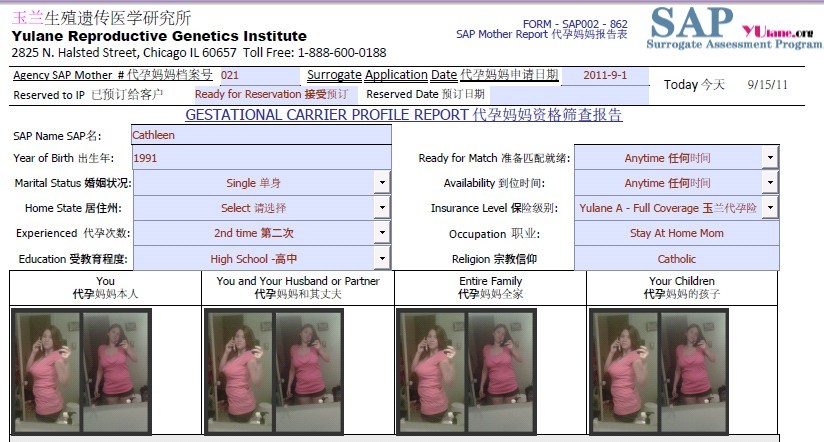Click the FORM - SAP002 - 862 text
This screenshot has height=442, width=824.
[x=575, y=24]
